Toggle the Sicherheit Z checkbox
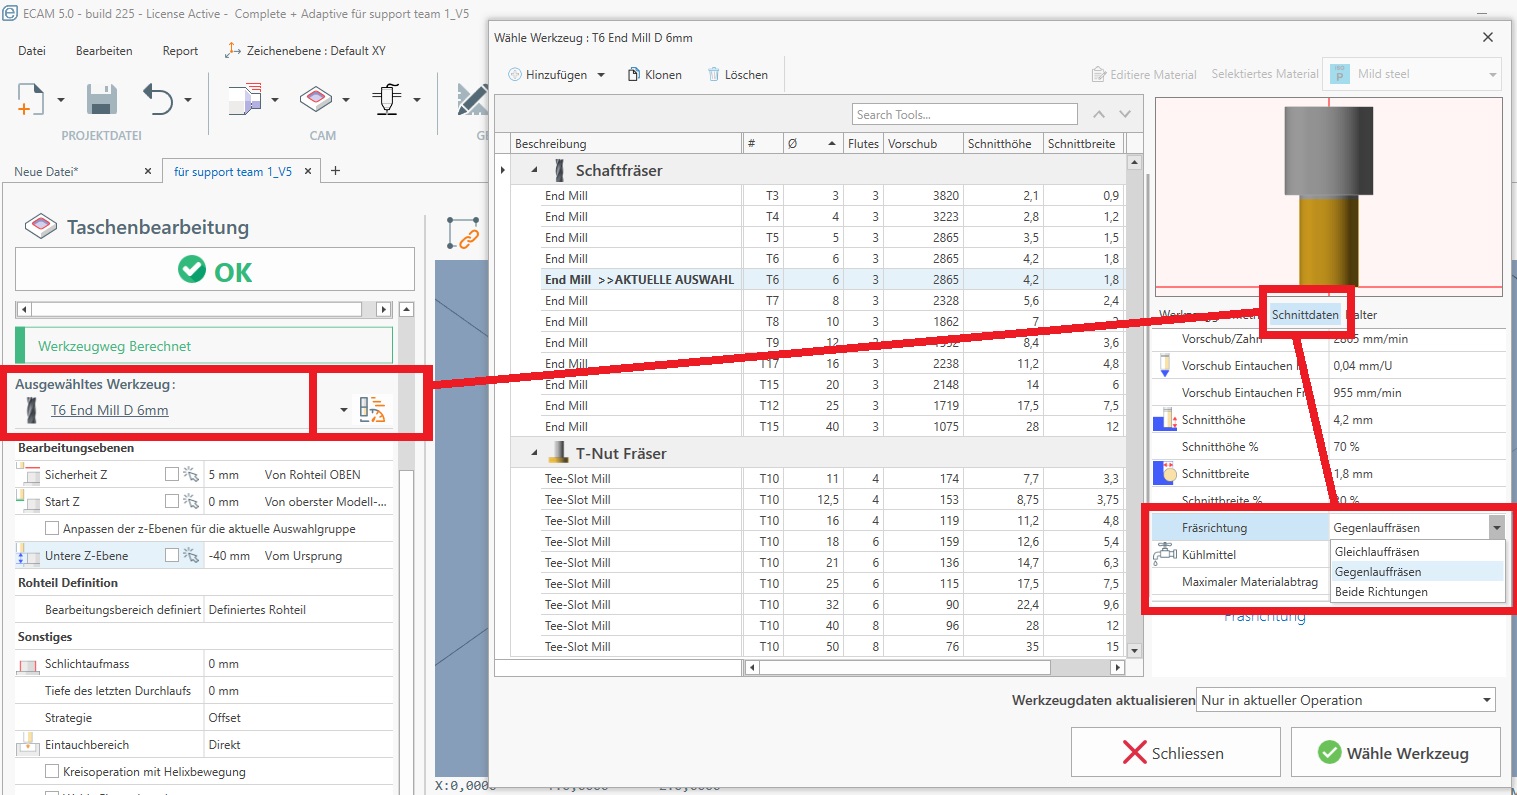 click(172, 474)
